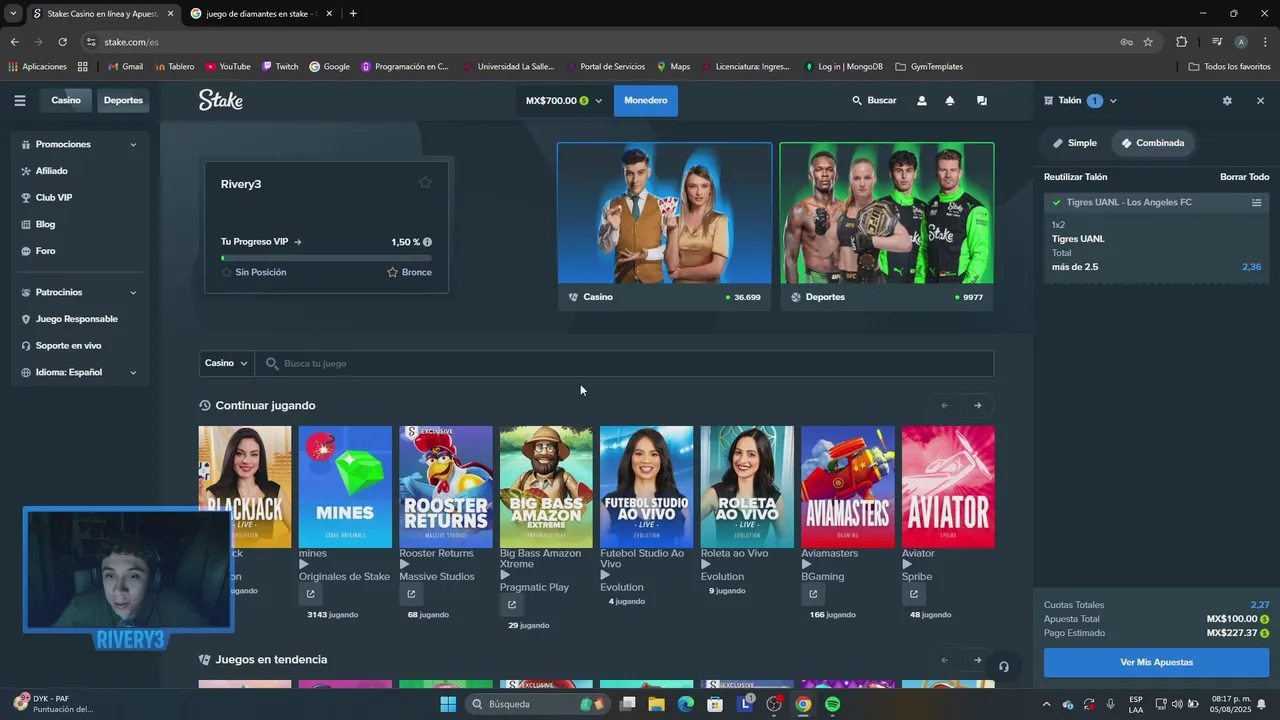Favorite Rivery3 with the star icon
This screenshot has width=1280, height=720.
click(425, 183)
